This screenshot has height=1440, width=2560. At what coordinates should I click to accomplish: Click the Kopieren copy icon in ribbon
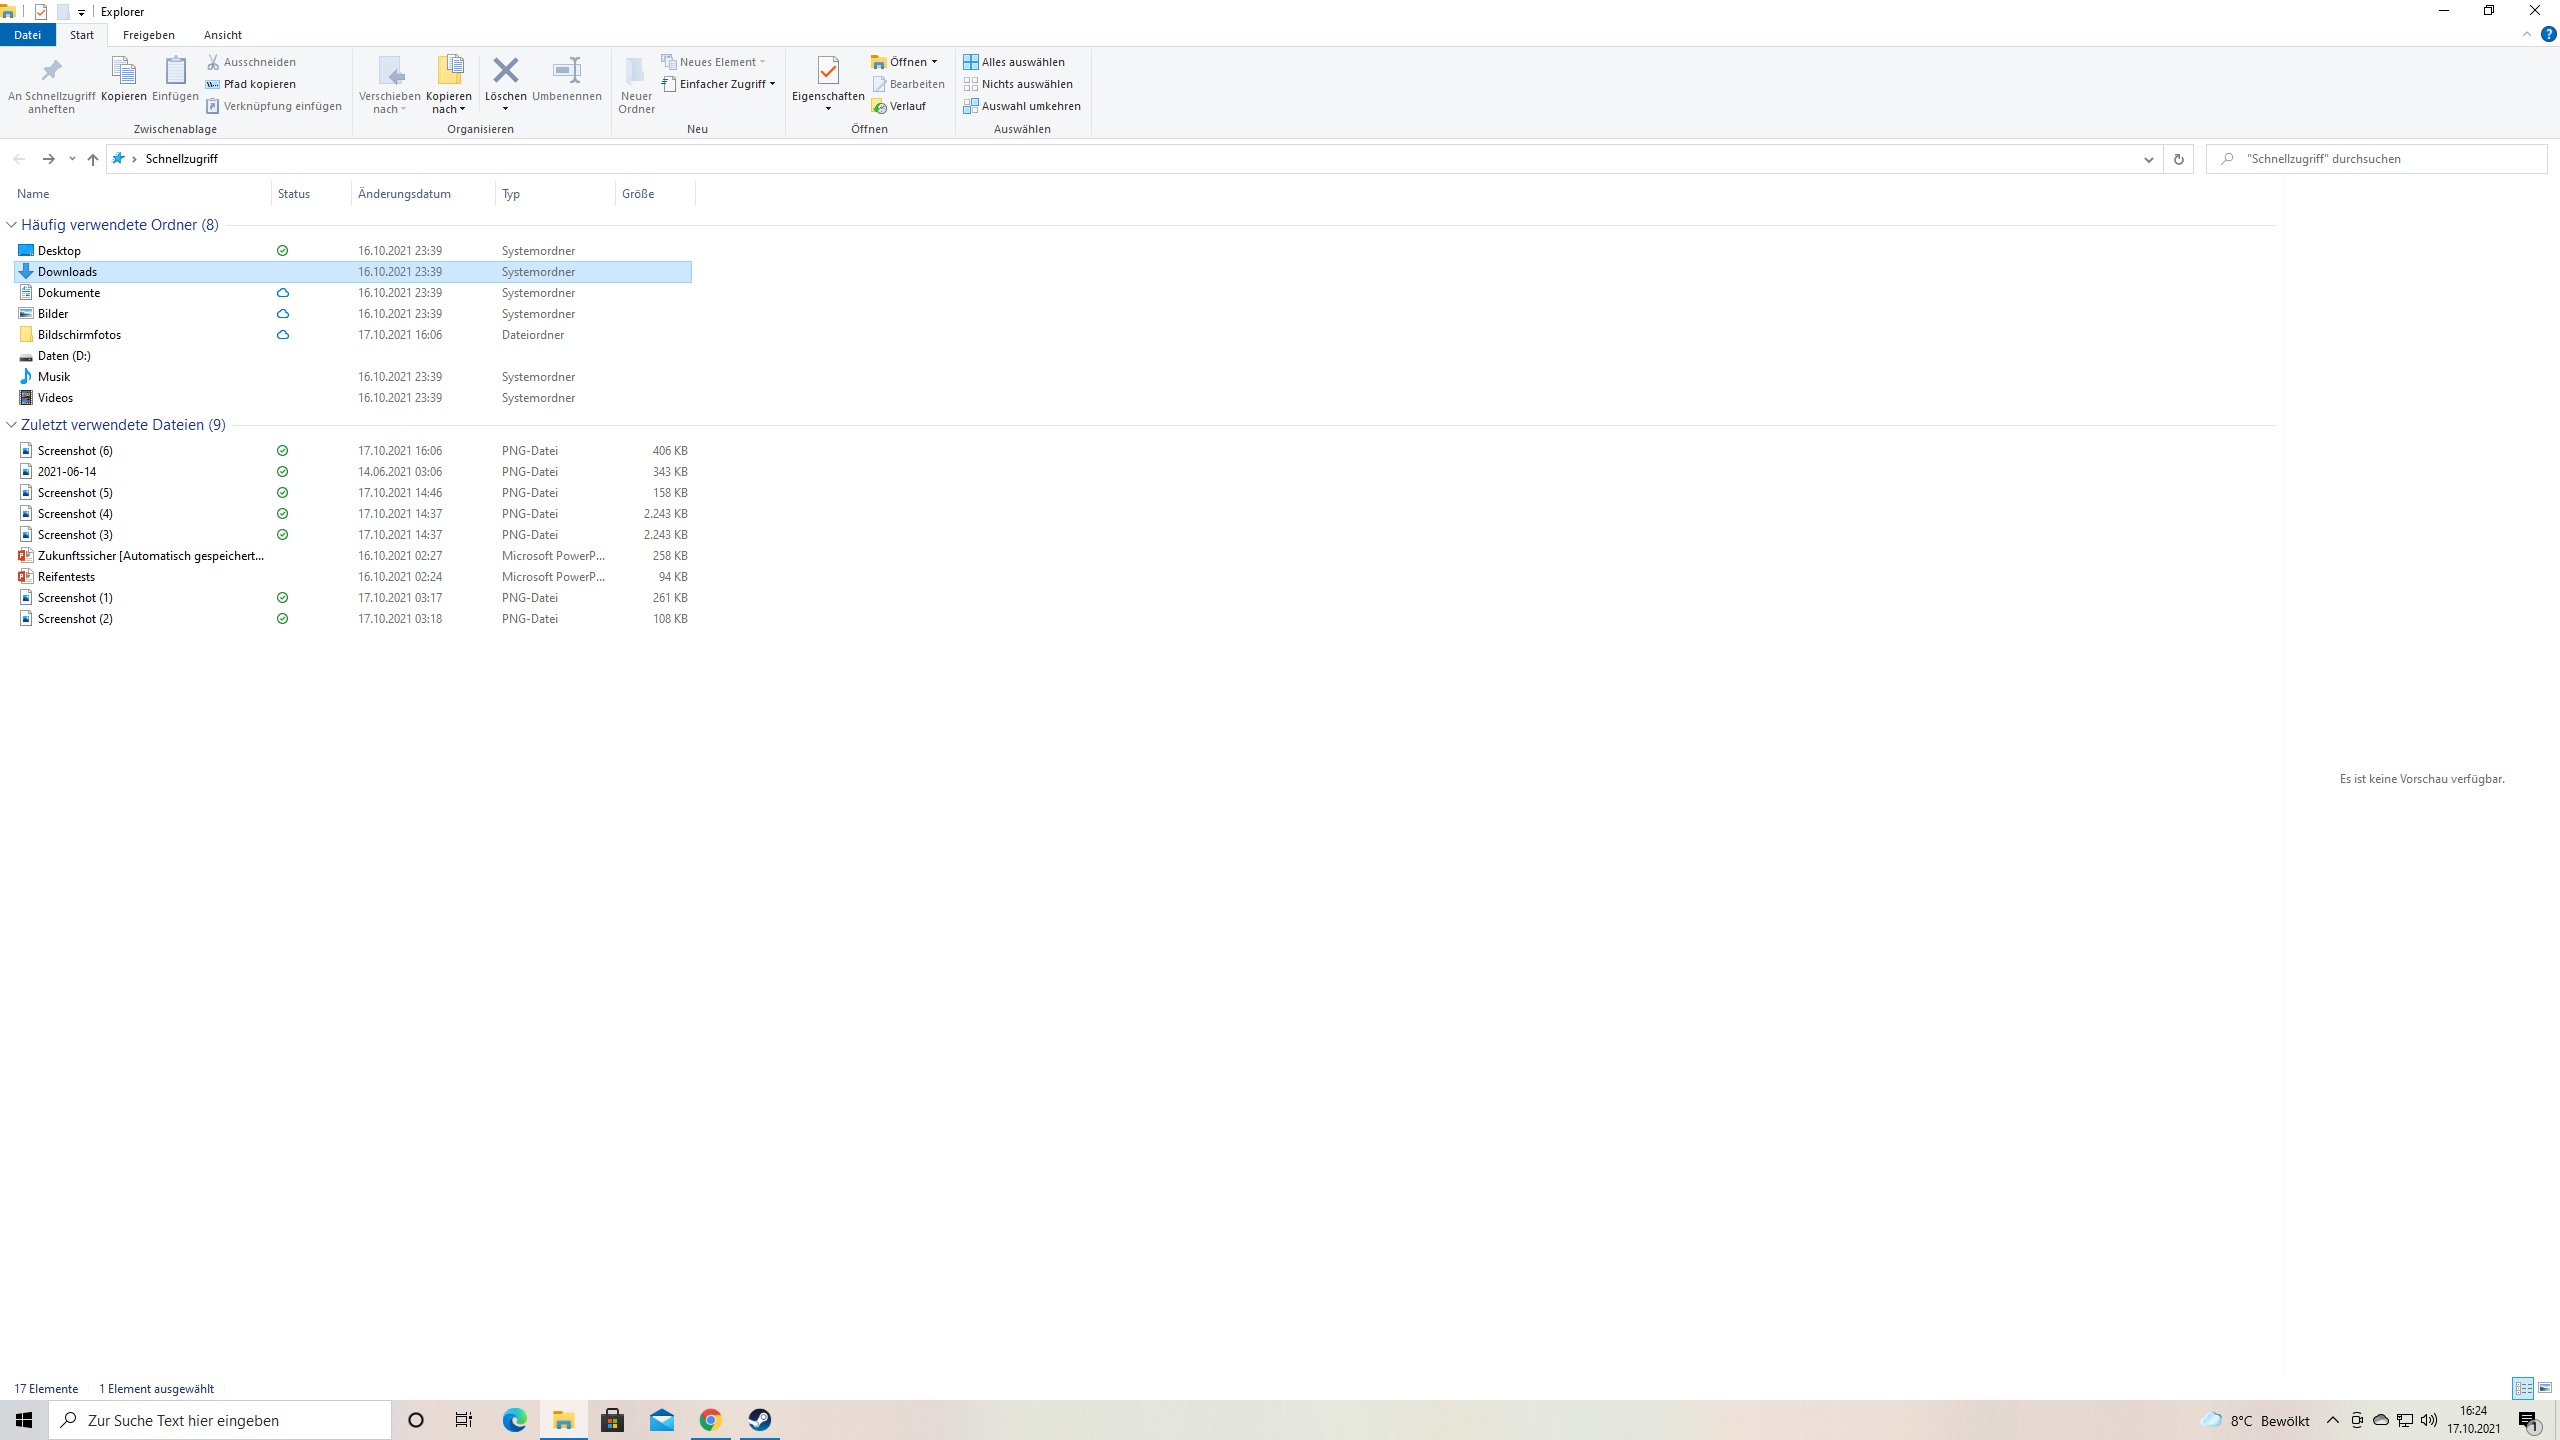pos(123,71)
